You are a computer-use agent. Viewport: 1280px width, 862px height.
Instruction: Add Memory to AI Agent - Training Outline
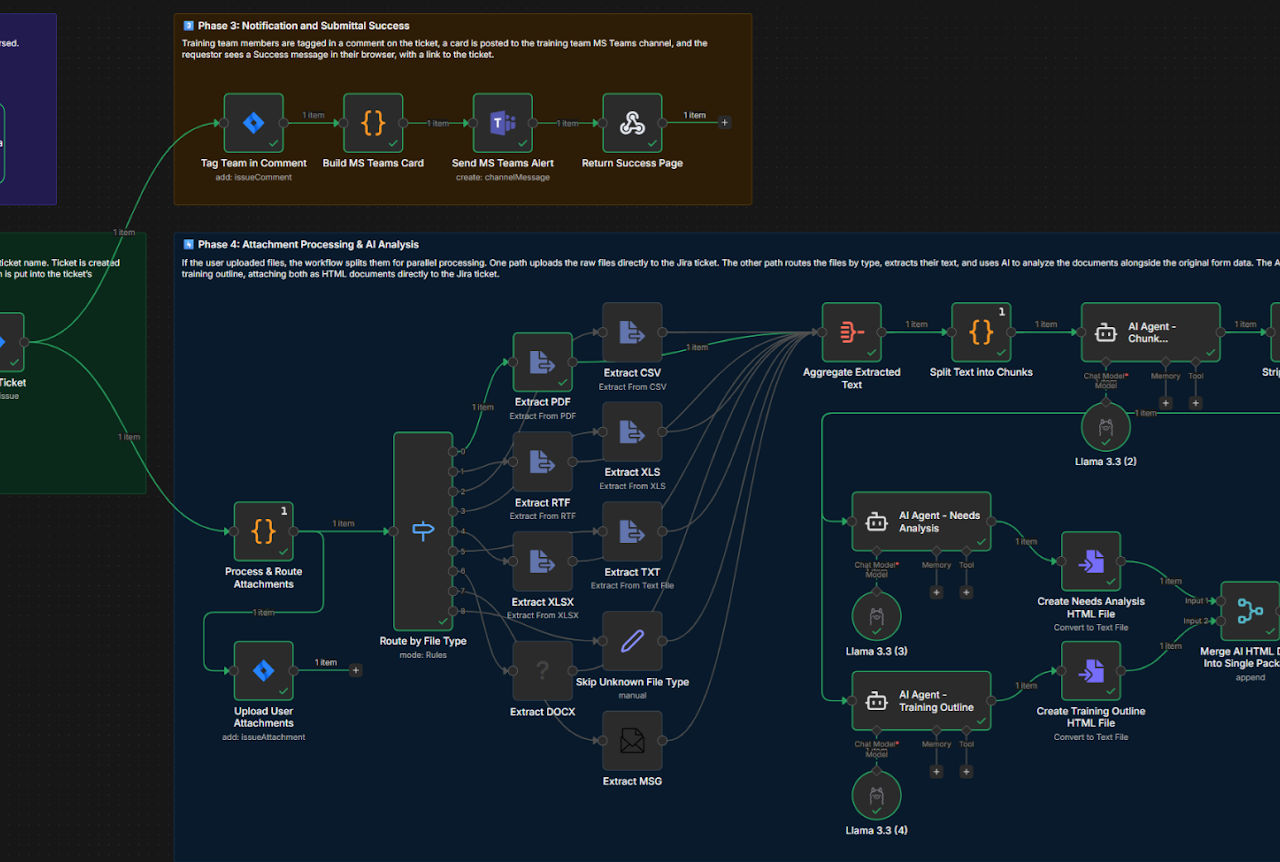[937, 771]
